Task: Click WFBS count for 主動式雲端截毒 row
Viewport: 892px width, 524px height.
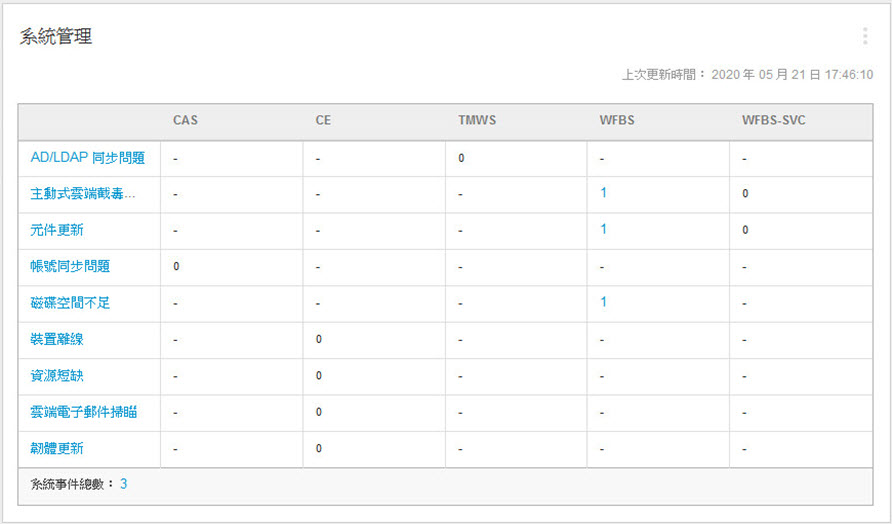Action: (x=604, y=193)
